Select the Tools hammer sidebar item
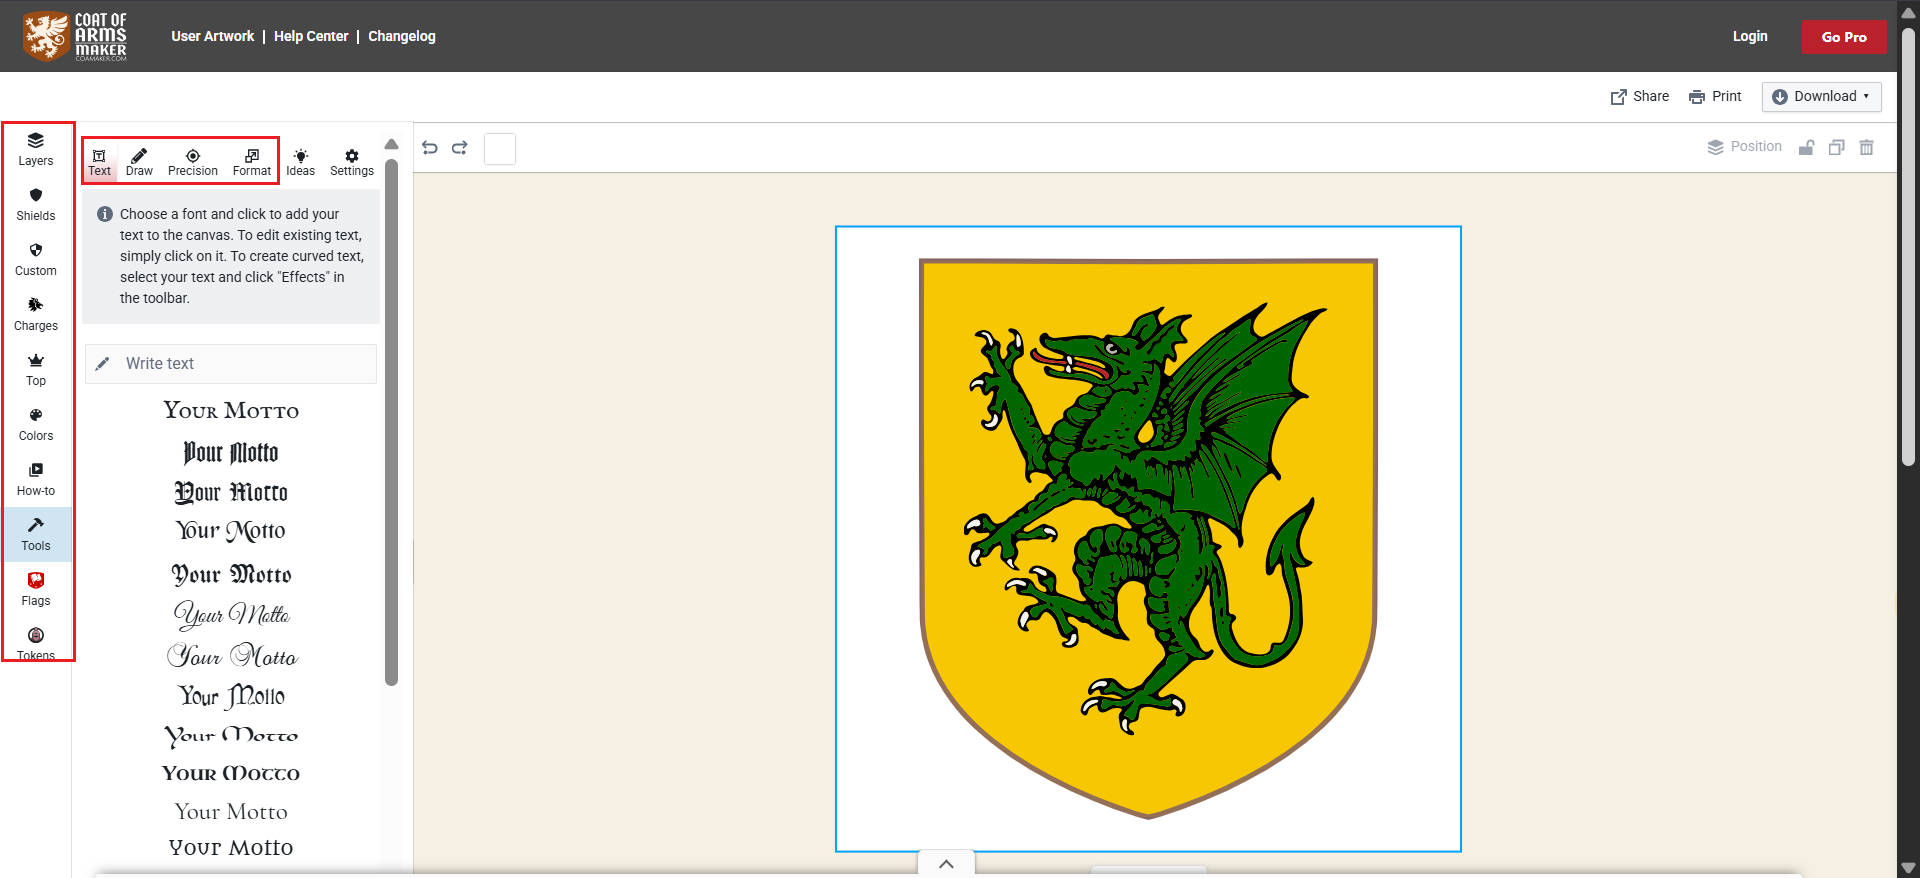 [36, 534]
